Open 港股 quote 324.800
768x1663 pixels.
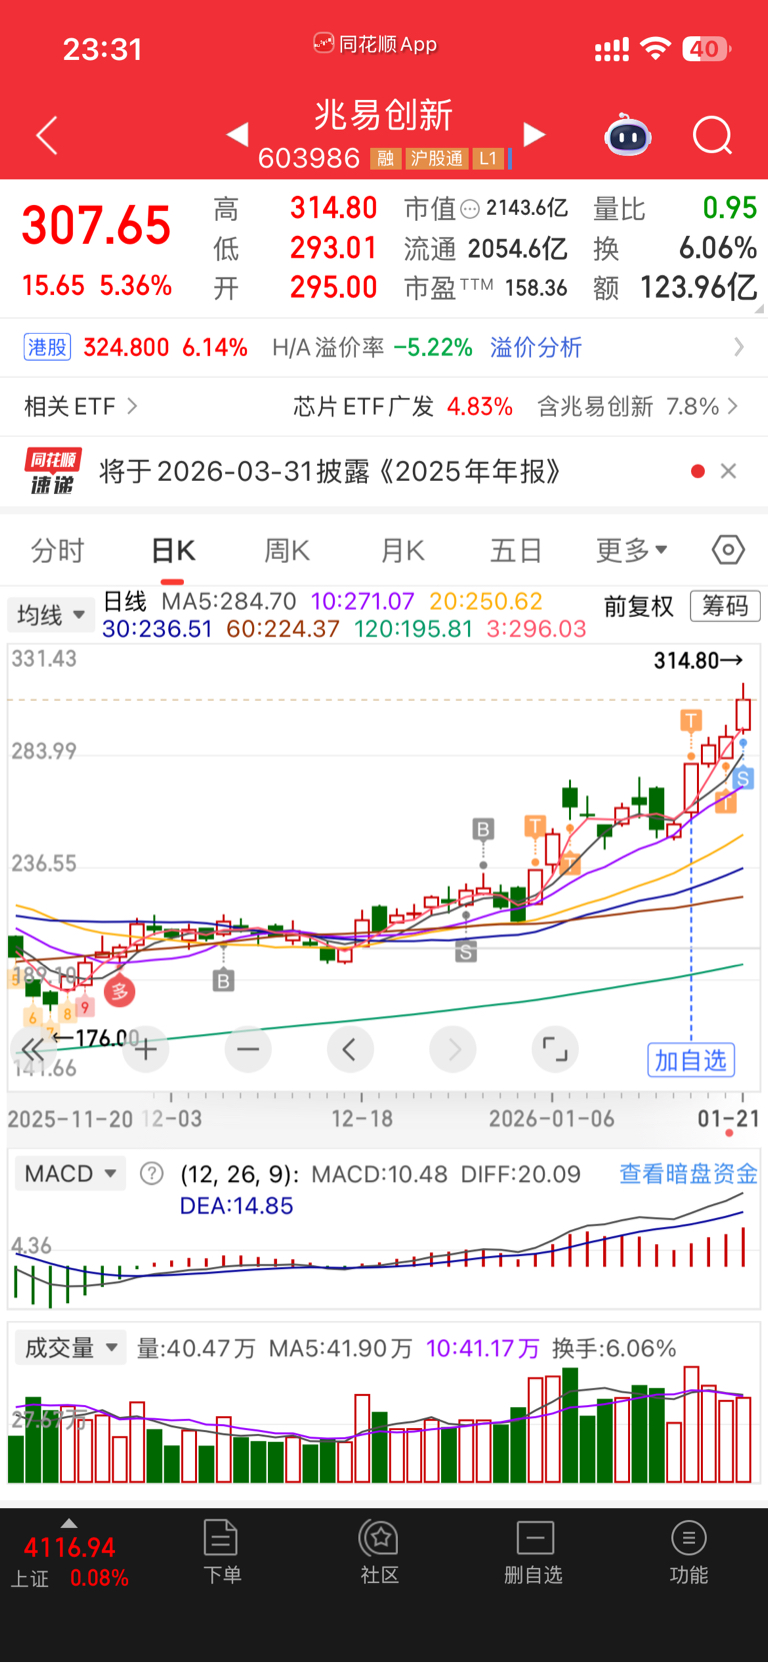[135, 347]
